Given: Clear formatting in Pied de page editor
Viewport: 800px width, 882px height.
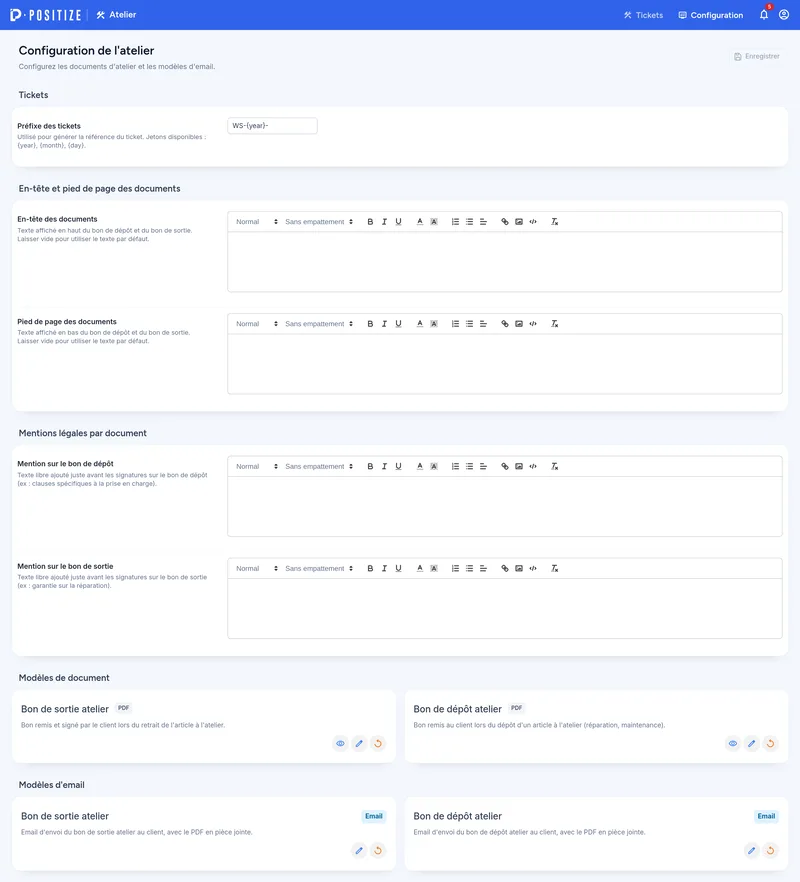Looking at the screenshot, I should pos(554,324).
